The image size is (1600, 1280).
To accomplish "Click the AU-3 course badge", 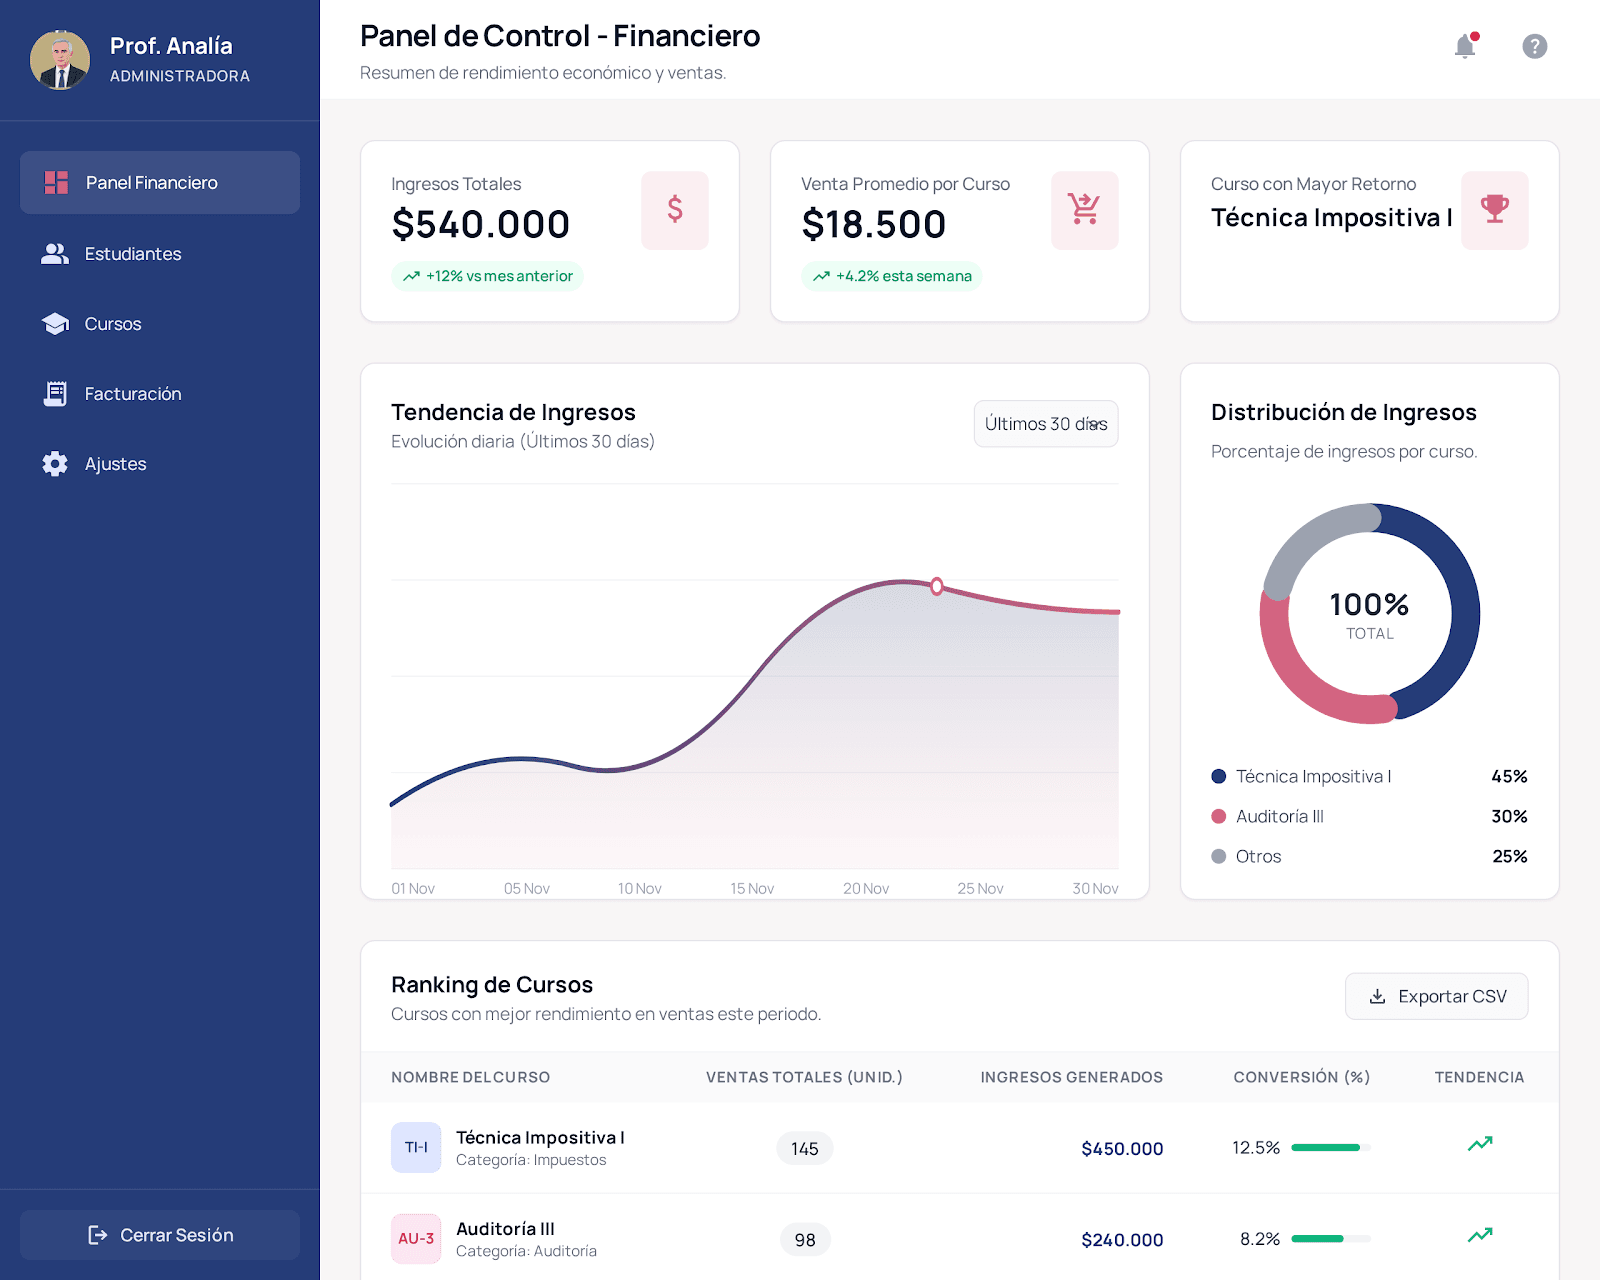I will pos(416,1238).
